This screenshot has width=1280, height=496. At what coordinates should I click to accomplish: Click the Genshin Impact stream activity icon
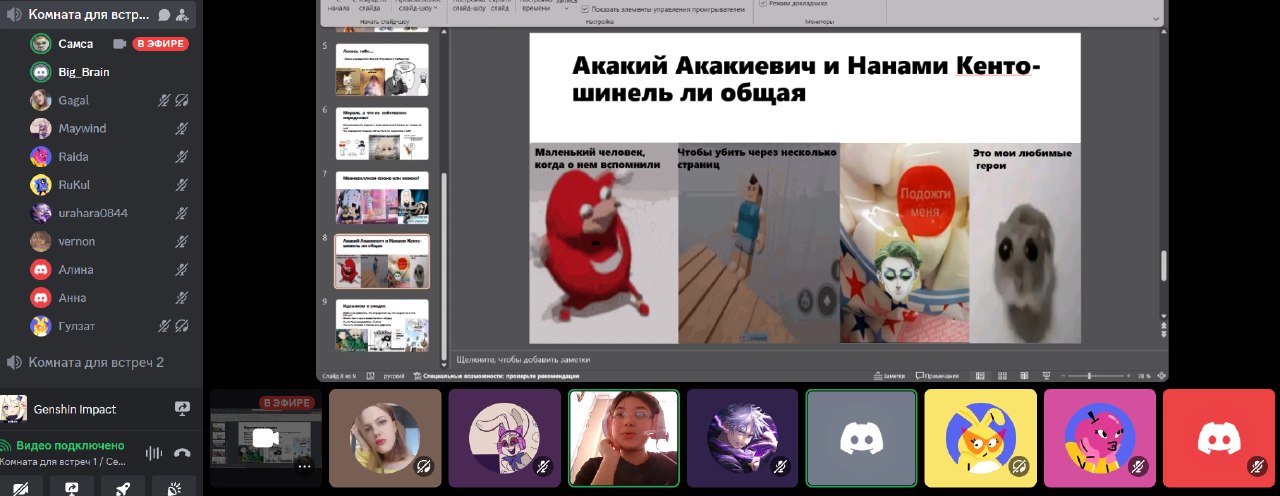(182, 409)
